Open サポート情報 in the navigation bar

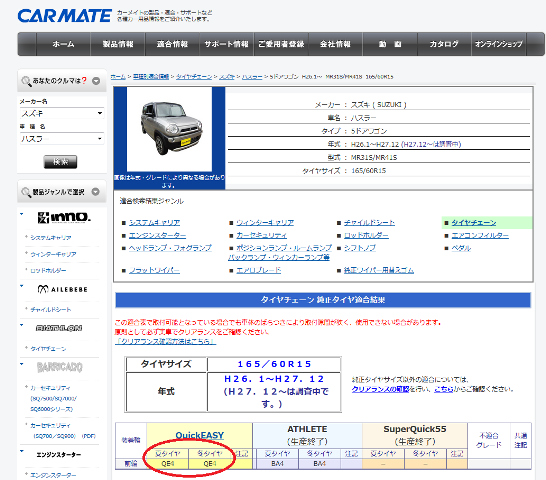[226, 44]
